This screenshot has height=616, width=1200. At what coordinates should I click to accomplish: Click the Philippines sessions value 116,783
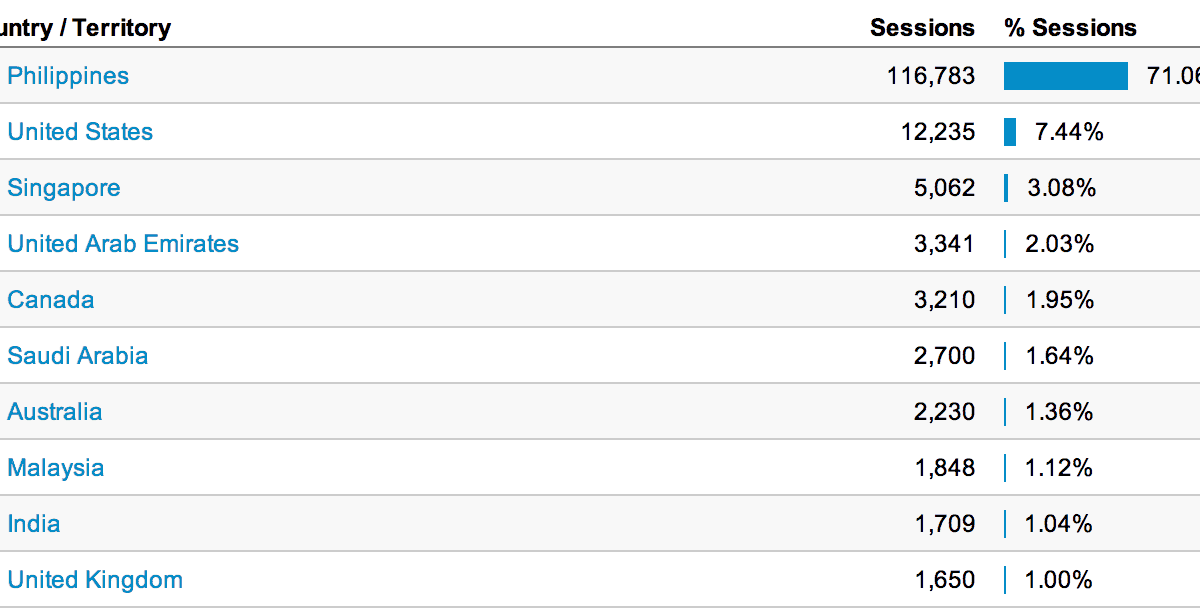coord(930,76)
